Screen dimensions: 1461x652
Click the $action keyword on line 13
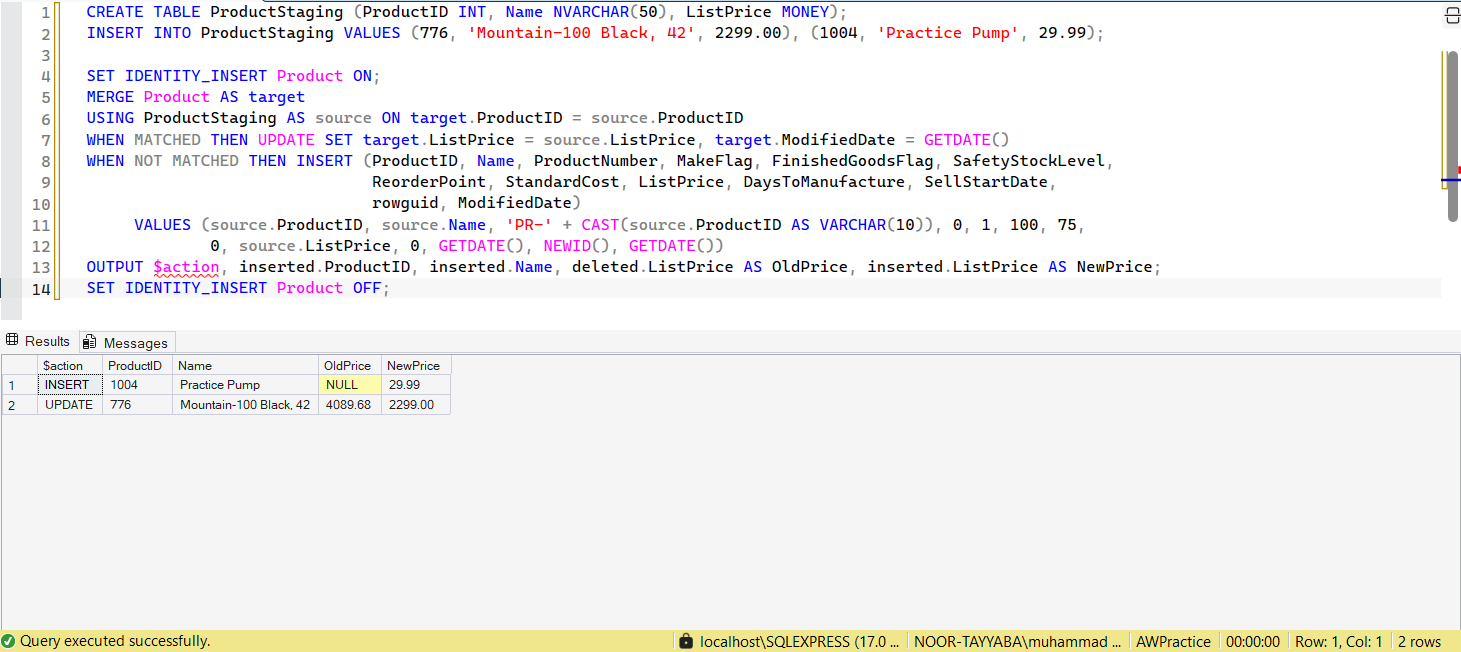click(x=186, y=267)
